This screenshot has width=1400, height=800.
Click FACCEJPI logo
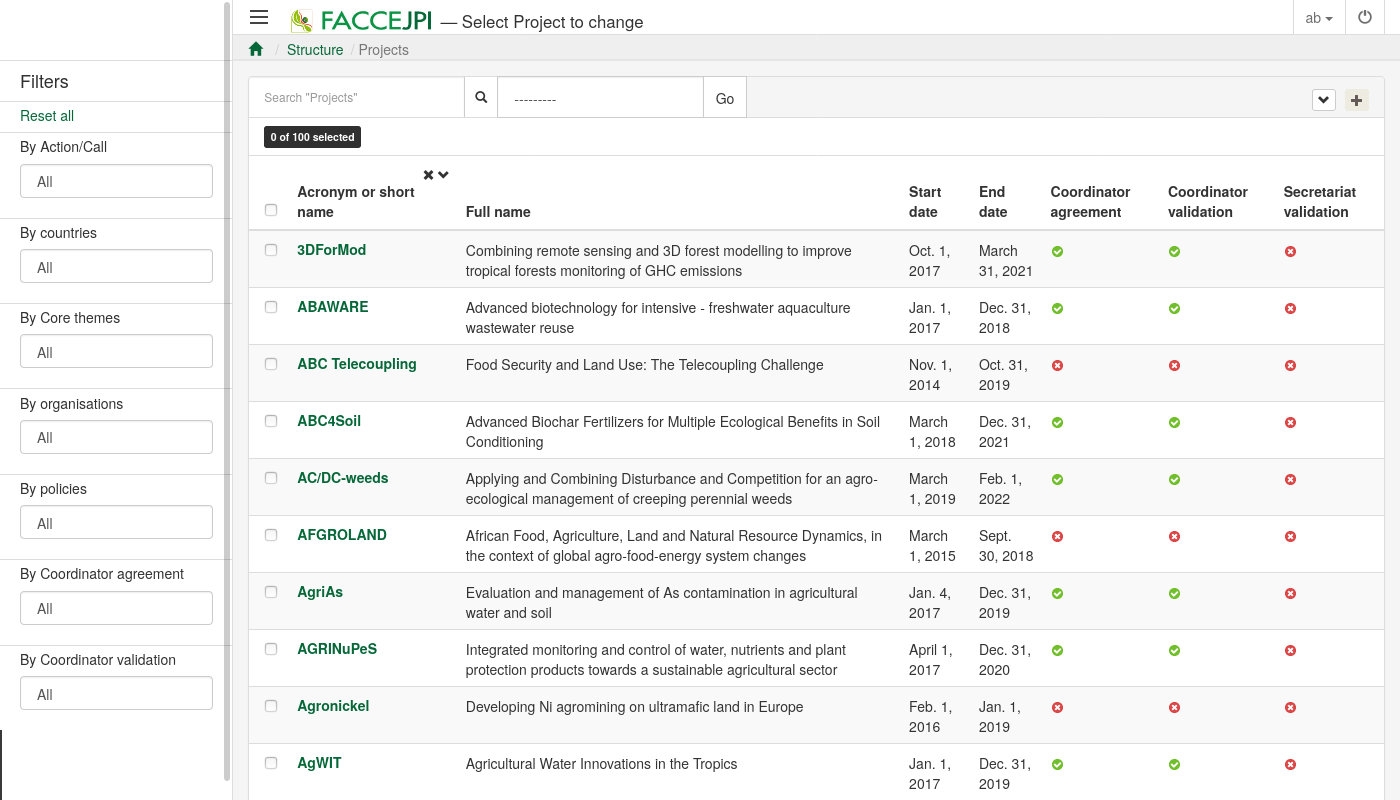point(361,21)
